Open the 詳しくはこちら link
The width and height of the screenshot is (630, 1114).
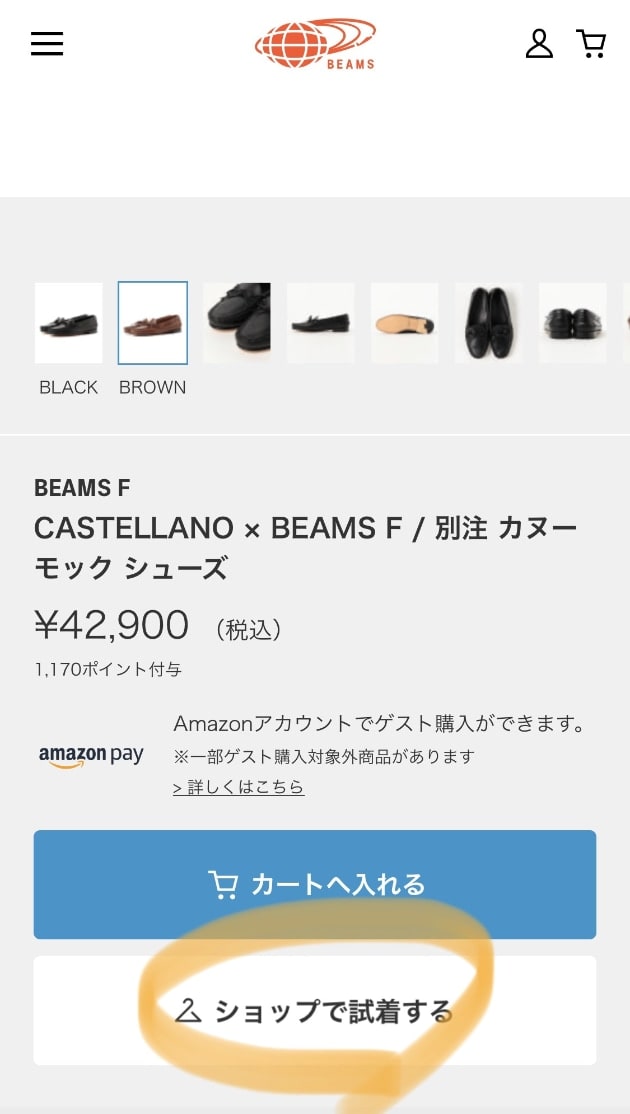tap(239, 787)
